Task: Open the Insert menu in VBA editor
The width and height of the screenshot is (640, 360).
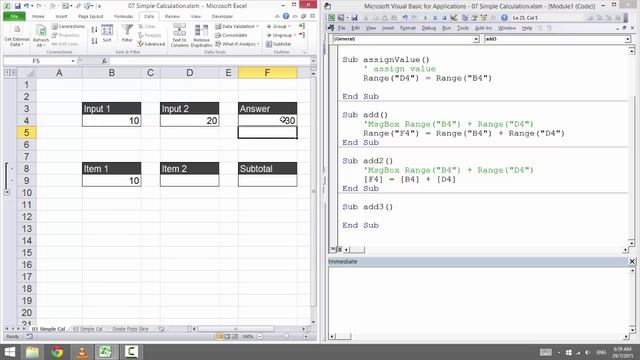Action: pyautogui.click(x=388, y=28)
